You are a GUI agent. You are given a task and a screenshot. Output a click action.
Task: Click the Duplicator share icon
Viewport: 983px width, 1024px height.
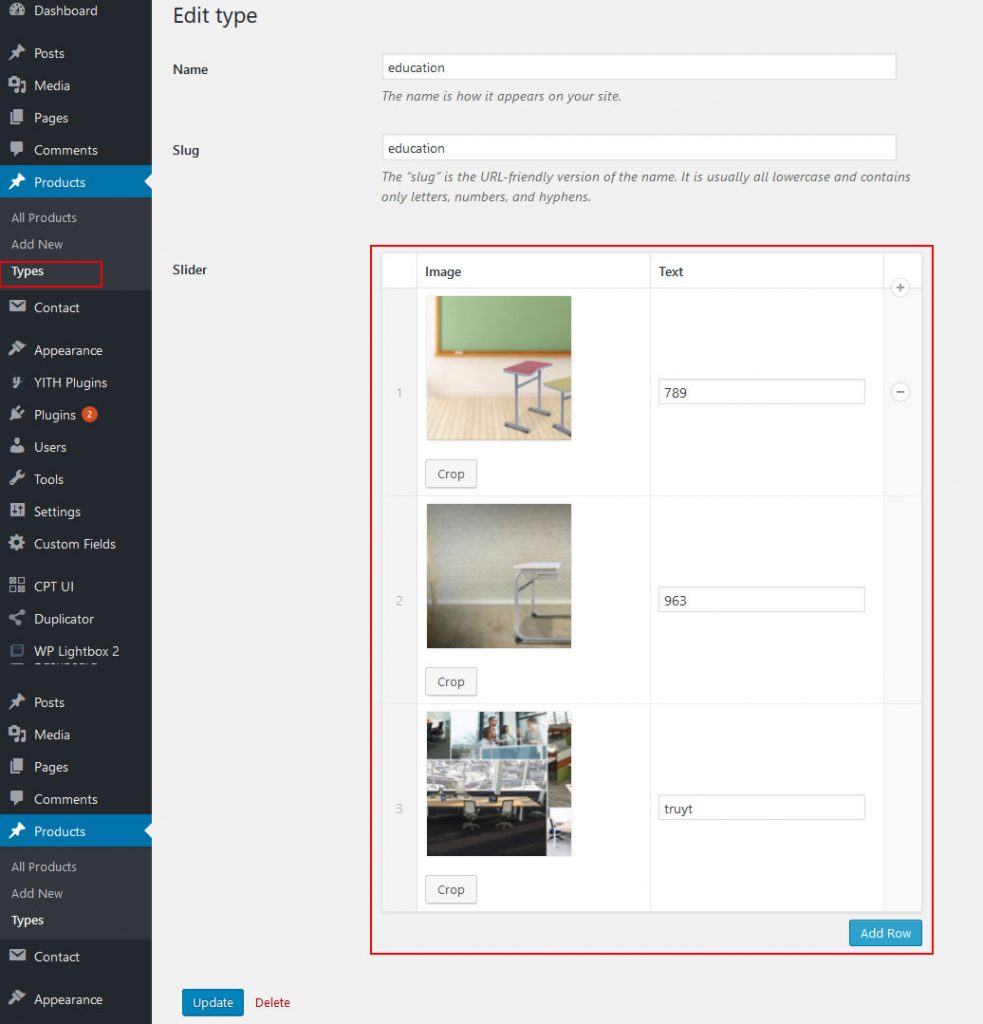[x=17, y=618]
